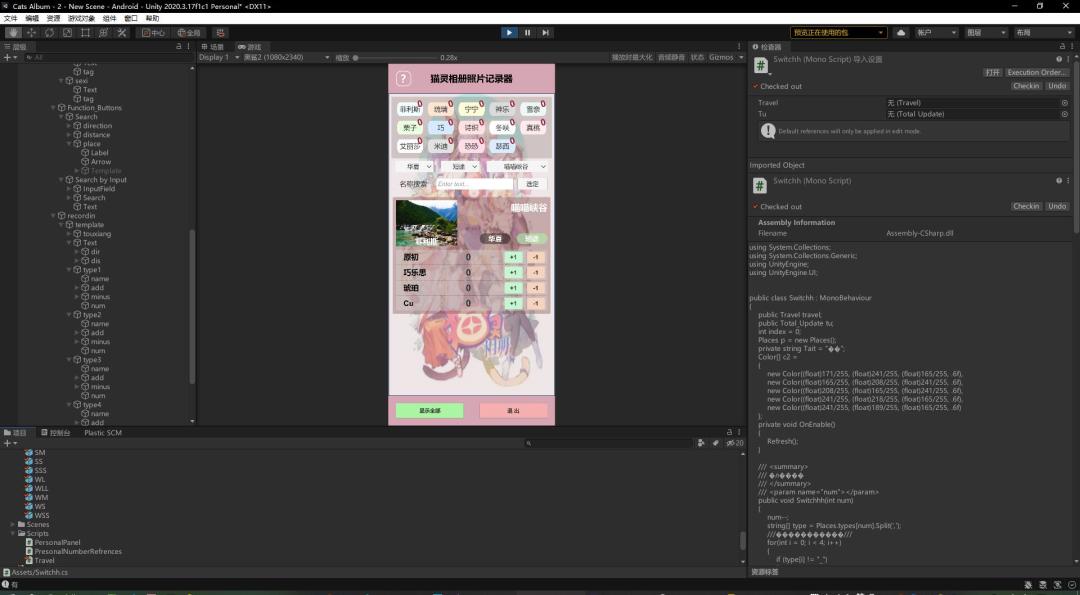Collapse the recordin tree node

click(x=54, y=216)
